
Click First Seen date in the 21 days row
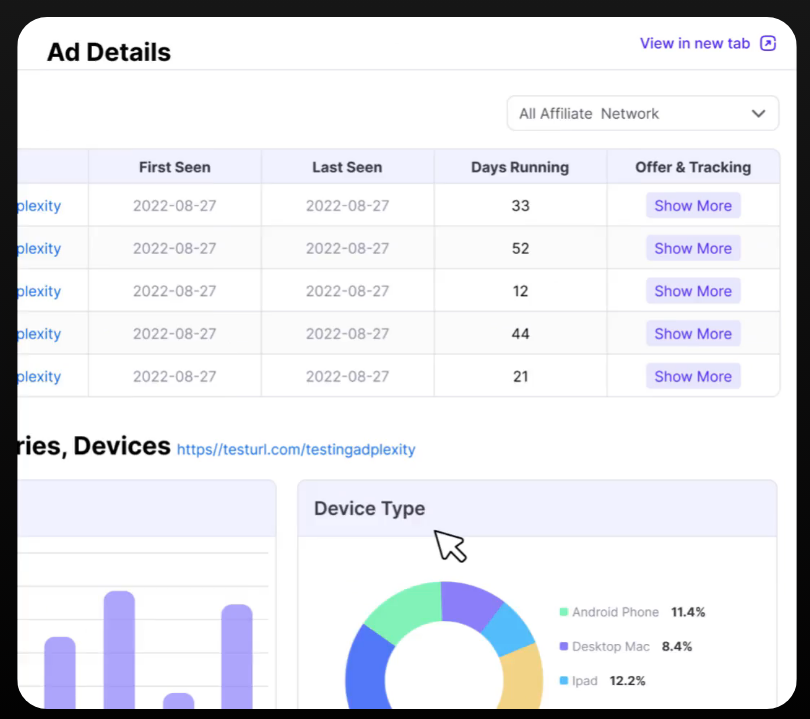pos(175,377)
